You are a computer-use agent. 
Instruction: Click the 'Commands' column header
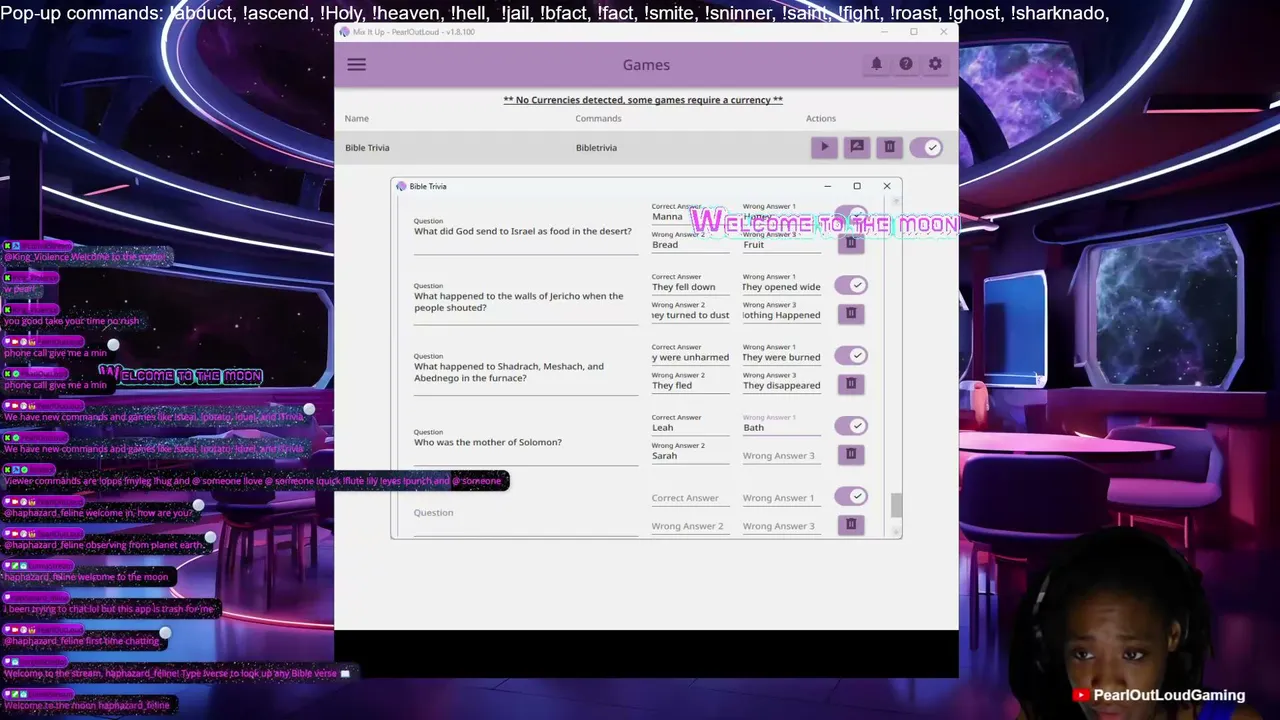[598, 118]
